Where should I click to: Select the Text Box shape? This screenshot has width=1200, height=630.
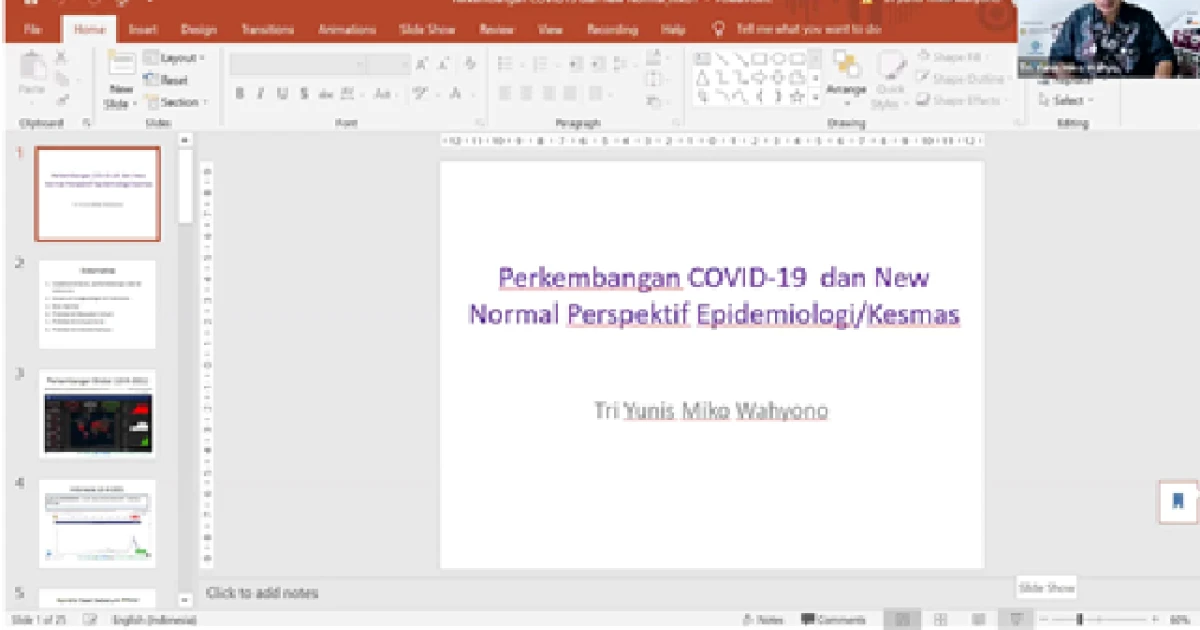pyautogui.click(x=703, y=58)
